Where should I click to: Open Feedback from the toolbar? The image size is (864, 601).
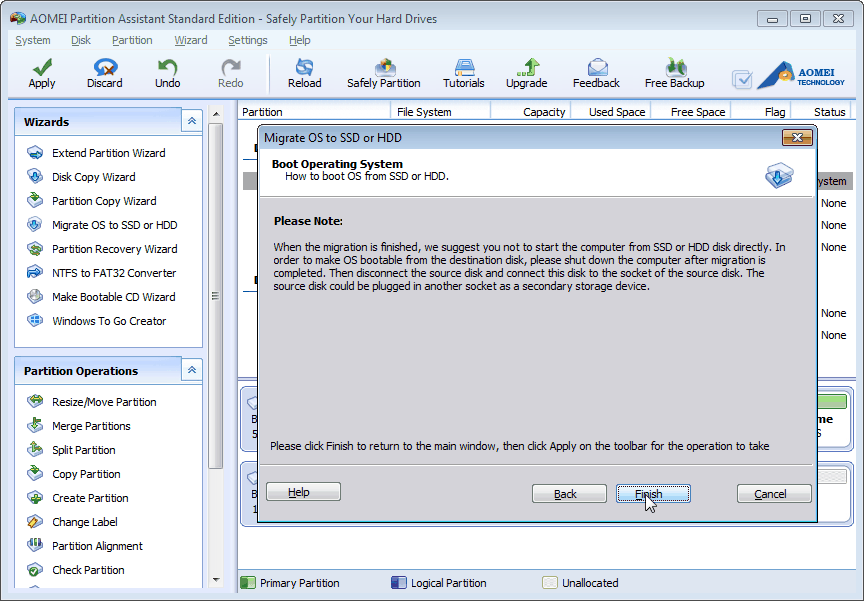click(596, 73)
